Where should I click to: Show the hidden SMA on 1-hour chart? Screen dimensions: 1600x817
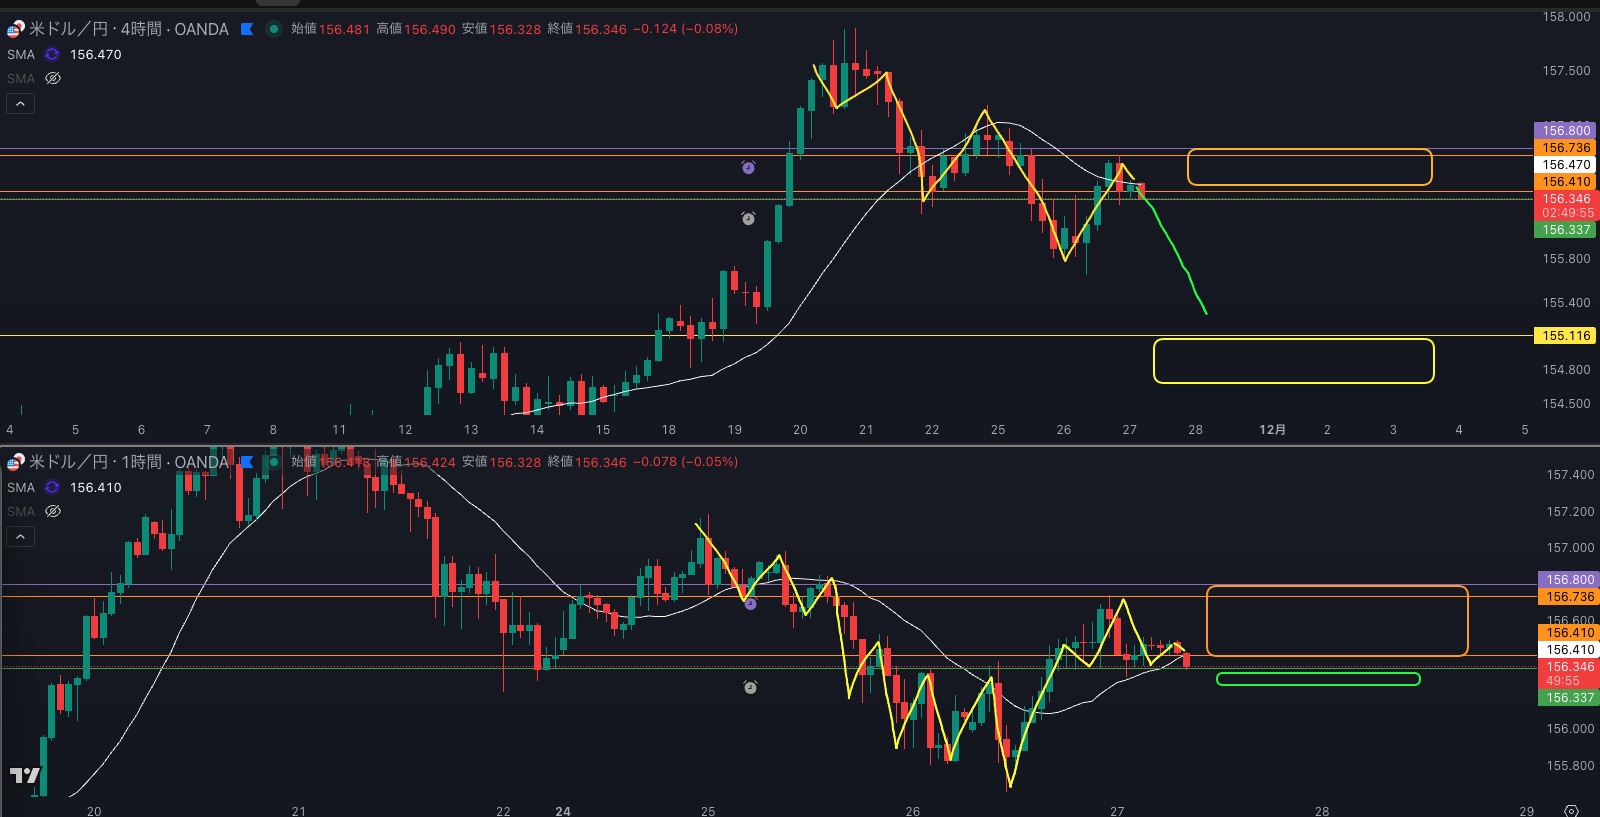coord(53,511)
